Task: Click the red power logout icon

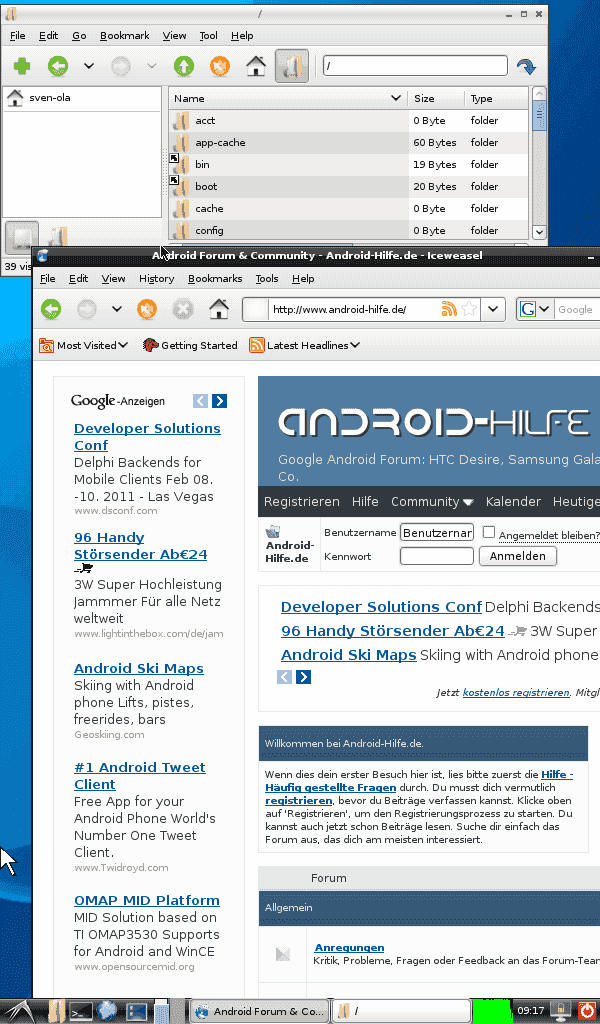Action: pos(587,1010)
